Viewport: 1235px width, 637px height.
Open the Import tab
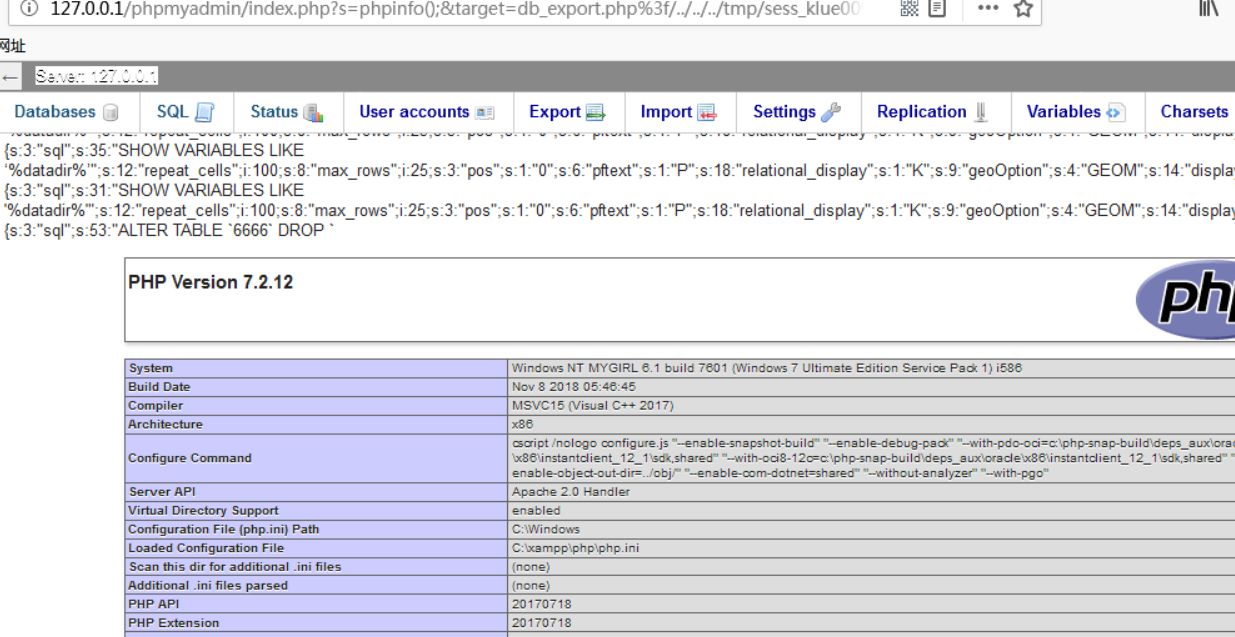coord(680,112)
